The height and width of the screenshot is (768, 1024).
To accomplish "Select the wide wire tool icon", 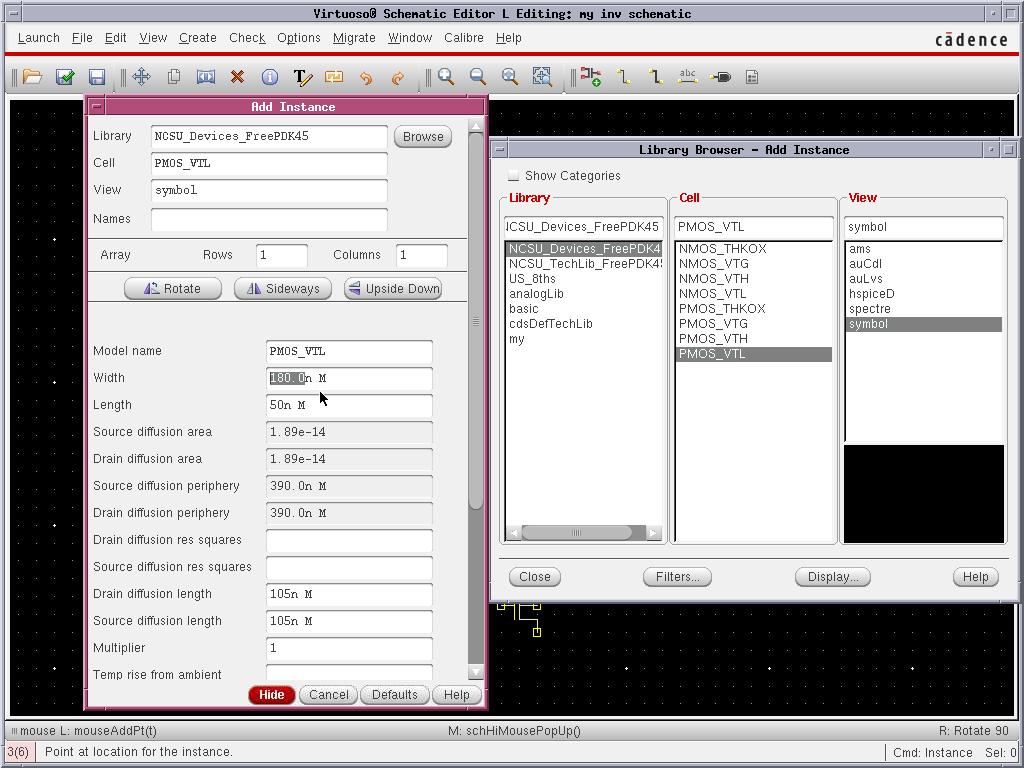I will (x=656, y=77).
